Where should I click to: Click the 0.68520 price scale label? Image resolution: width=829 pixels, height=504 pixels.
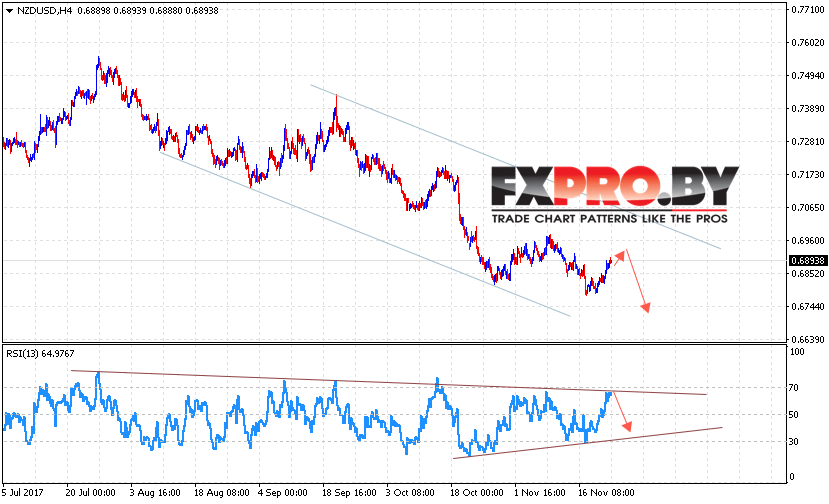click(x=807, y=273)
